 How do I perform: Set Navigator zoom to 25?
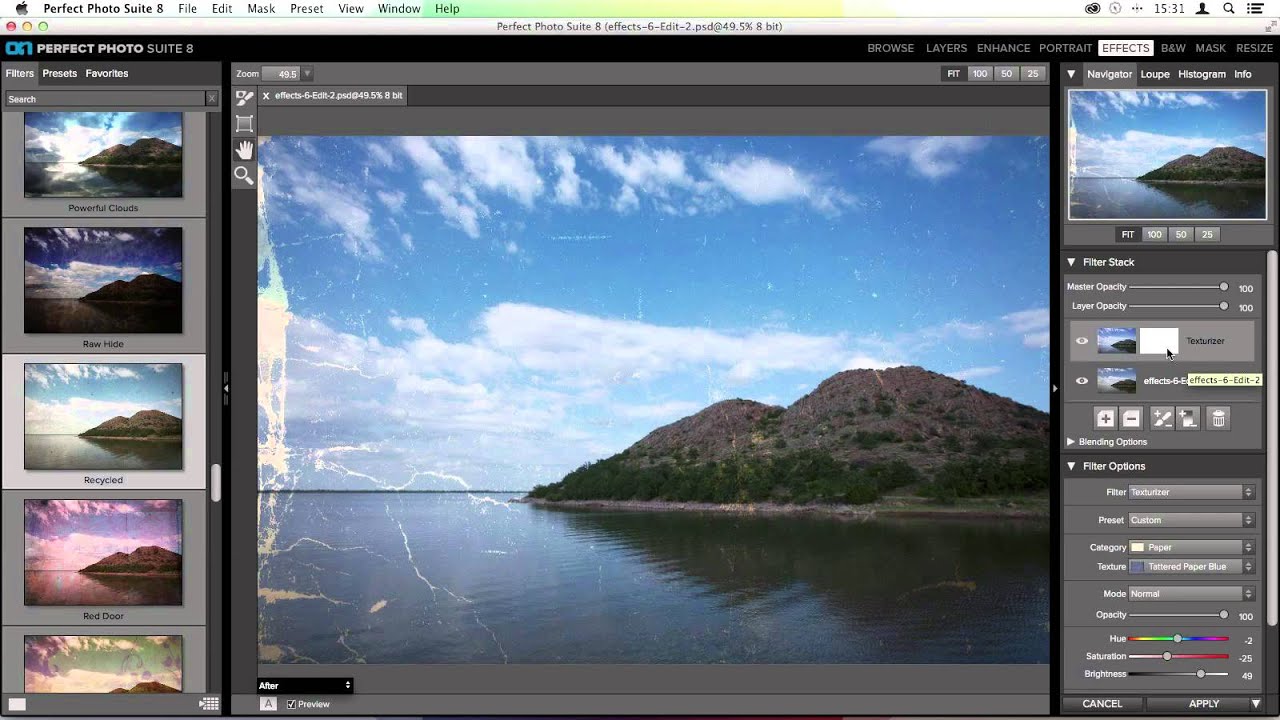(1207, 235)
